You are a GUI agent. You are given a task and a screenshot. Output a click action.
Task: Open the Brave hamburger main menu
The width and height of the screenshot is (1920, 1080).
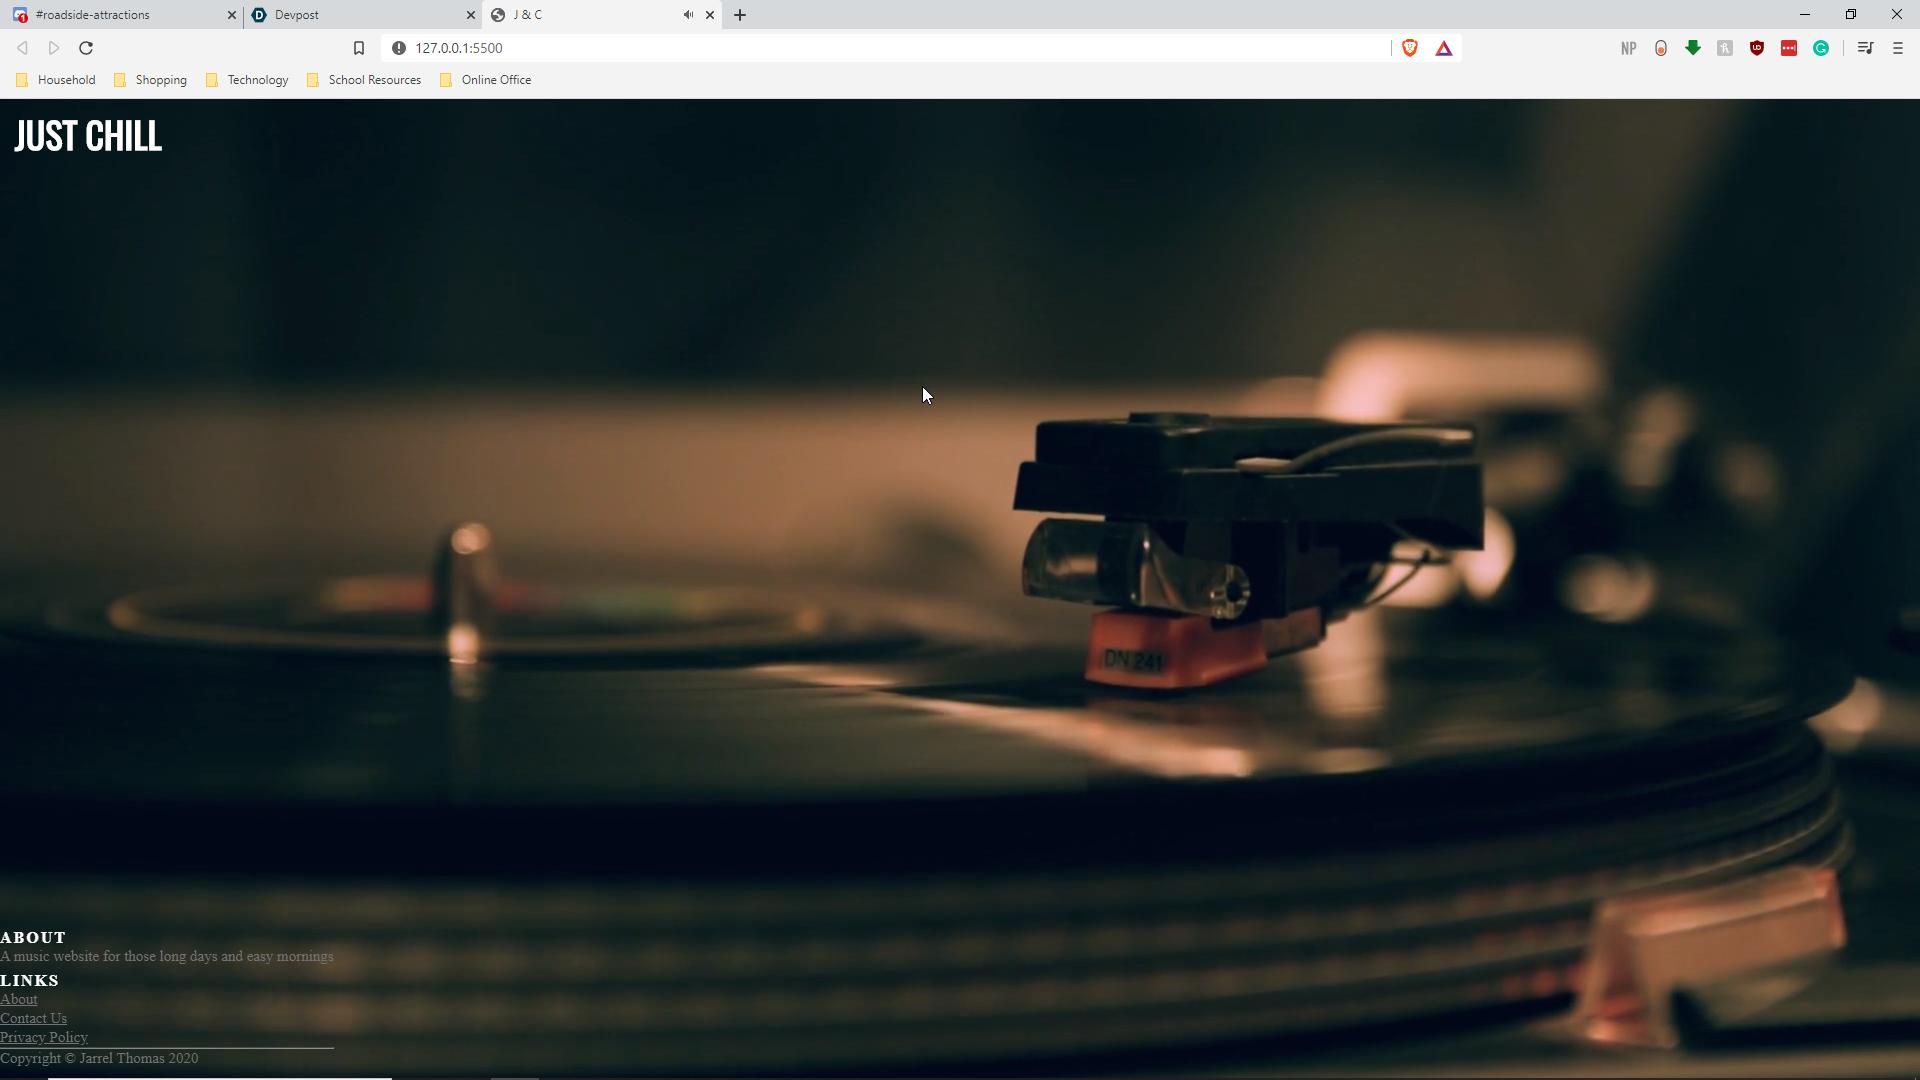1898,48
